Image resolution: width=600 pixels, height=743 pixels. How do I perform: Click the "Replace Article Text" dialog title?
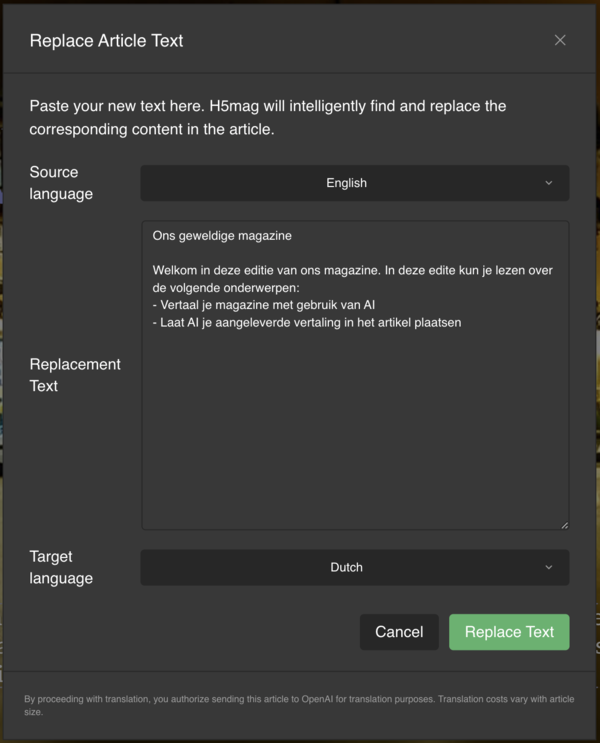click(106, 41)
